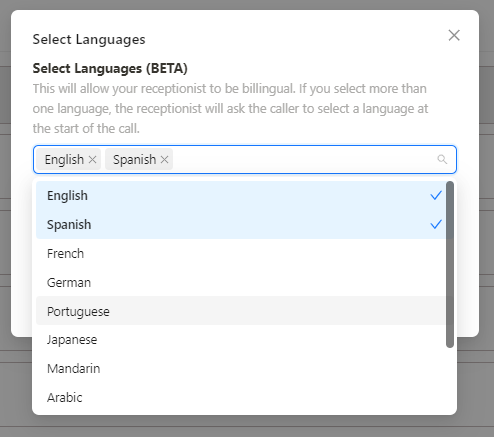Select French from the language list
The width and height of the screenshot is (494, 437).
[241, 254]
